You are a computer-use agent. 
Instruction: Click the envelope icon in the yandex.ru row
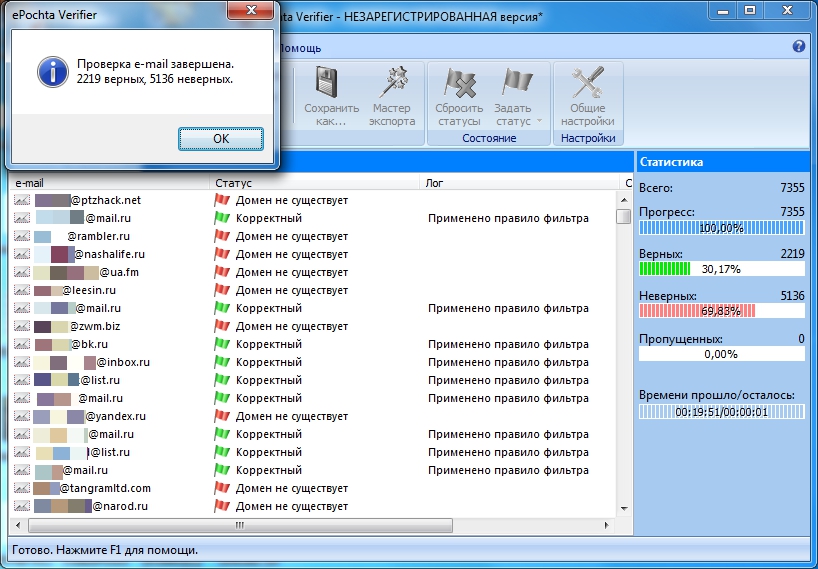22,416
